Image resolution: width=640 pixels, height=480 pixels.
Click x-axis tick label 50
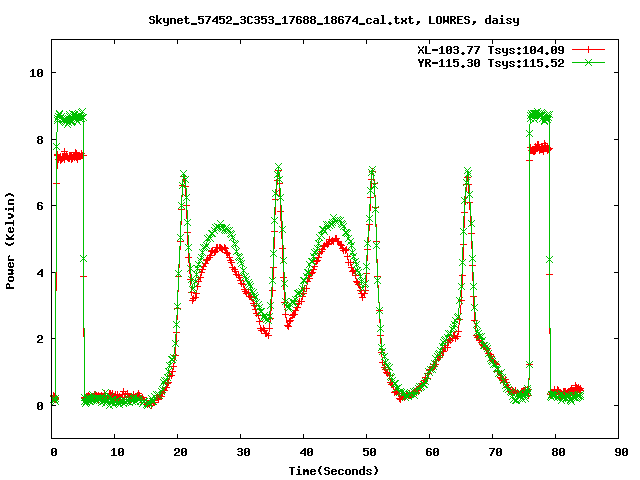369,452
